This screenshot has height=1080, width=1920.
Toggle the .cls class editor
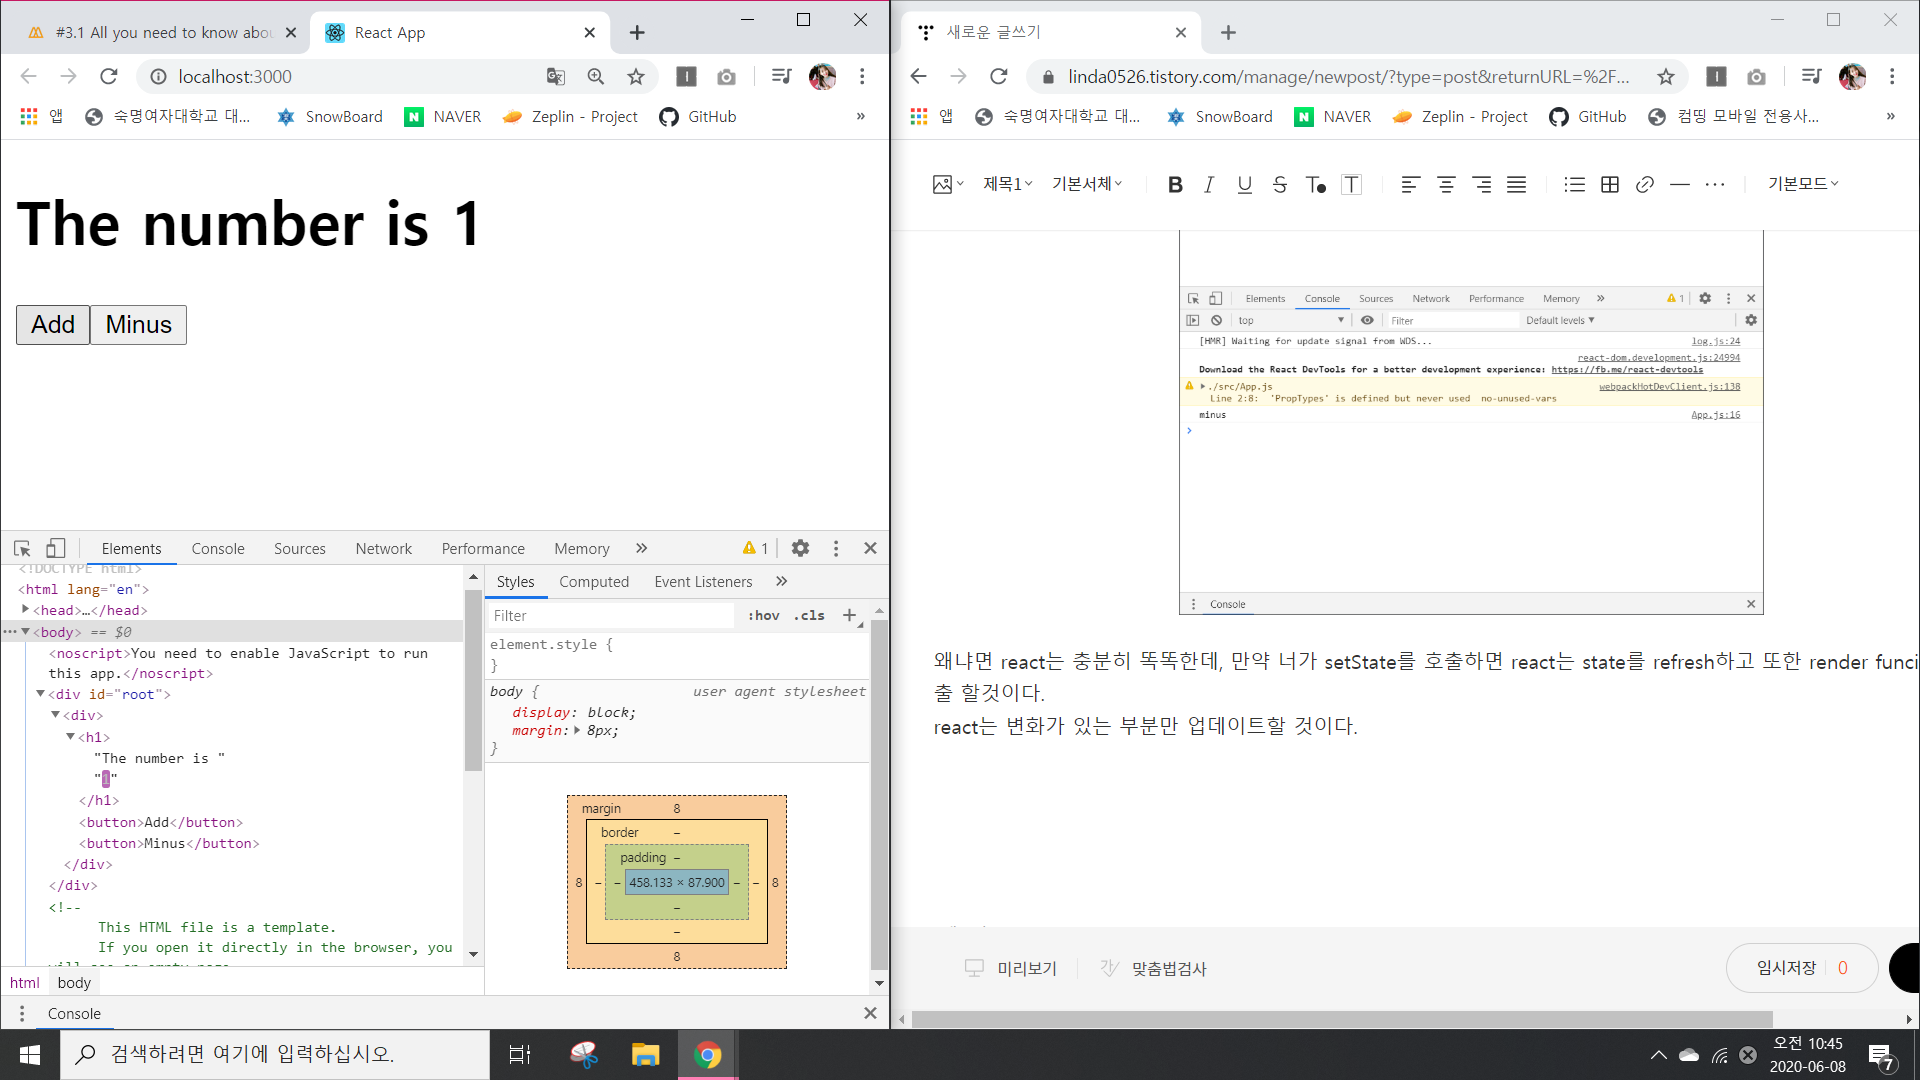click(809, 616)
